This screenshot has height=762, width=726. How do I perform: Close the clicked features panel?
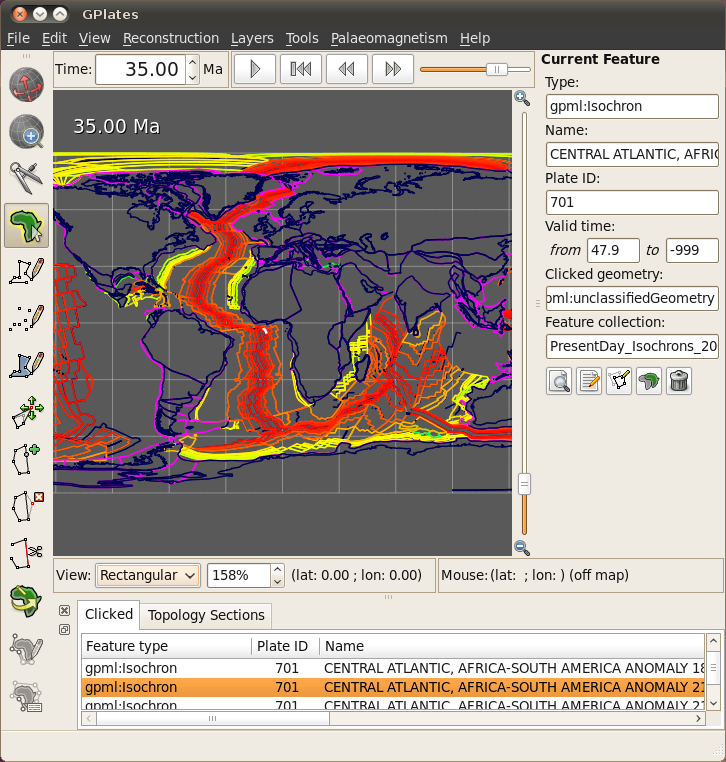(x=64, y=610)
